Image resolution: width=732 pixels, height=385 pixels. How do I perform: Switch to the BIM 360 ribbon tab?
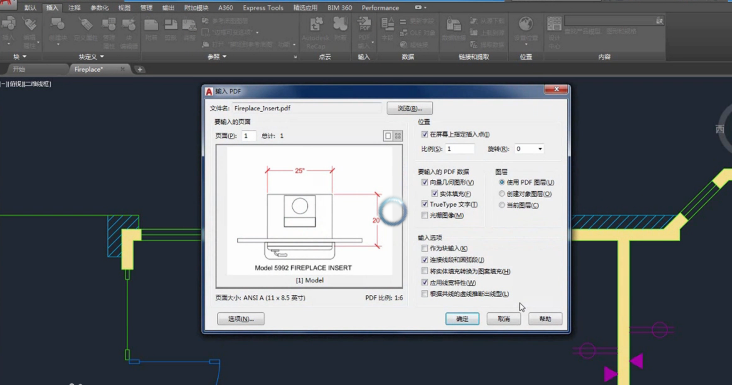339,8
